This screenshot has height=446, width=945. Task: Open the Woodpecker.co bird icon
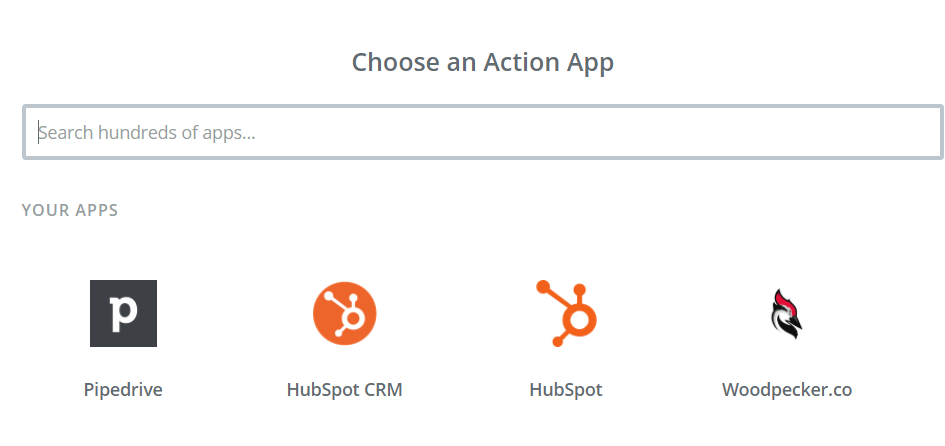point(787,313)
